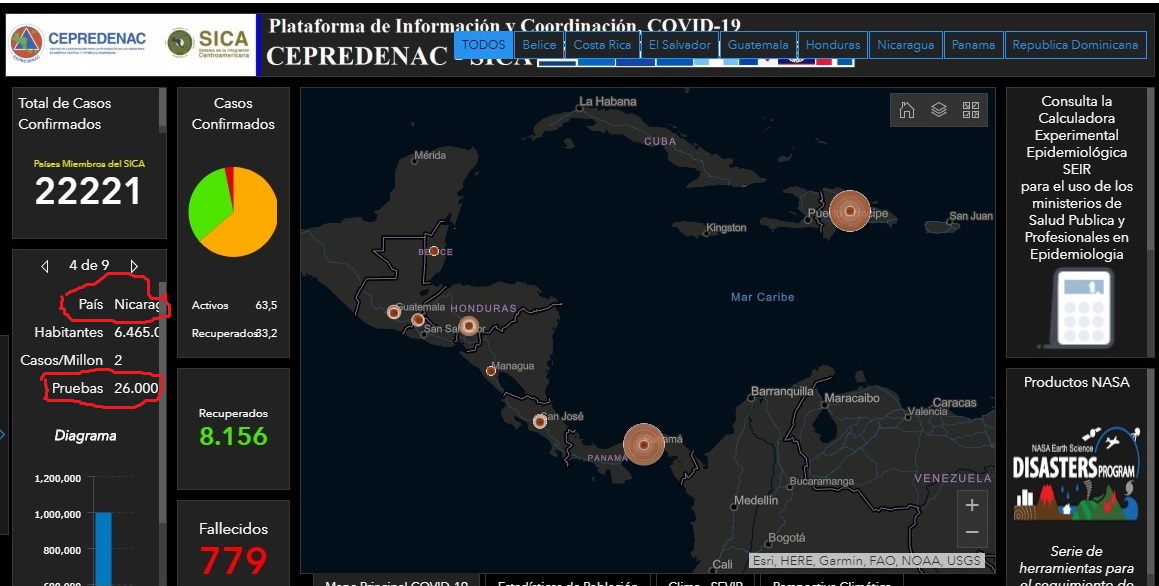Viewport: 1159px width, 586px height.
Task: Click the map home (default extent) icon
Action: tap(907, 110)
